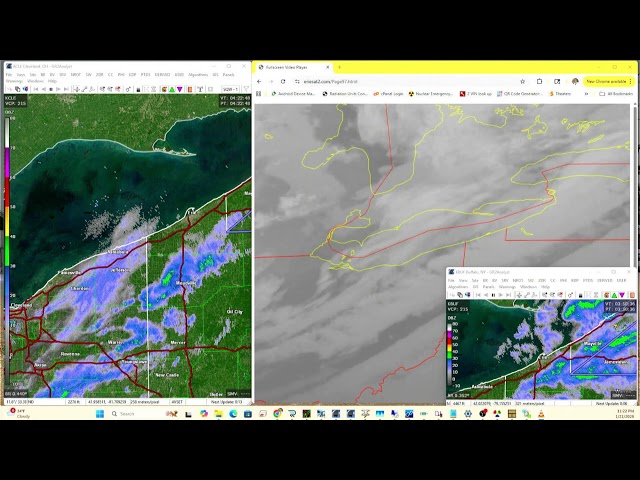The height and width of the screenshot is (480, 640).
Task: Click the site information icon beside URL
Action: click(297, 81)
